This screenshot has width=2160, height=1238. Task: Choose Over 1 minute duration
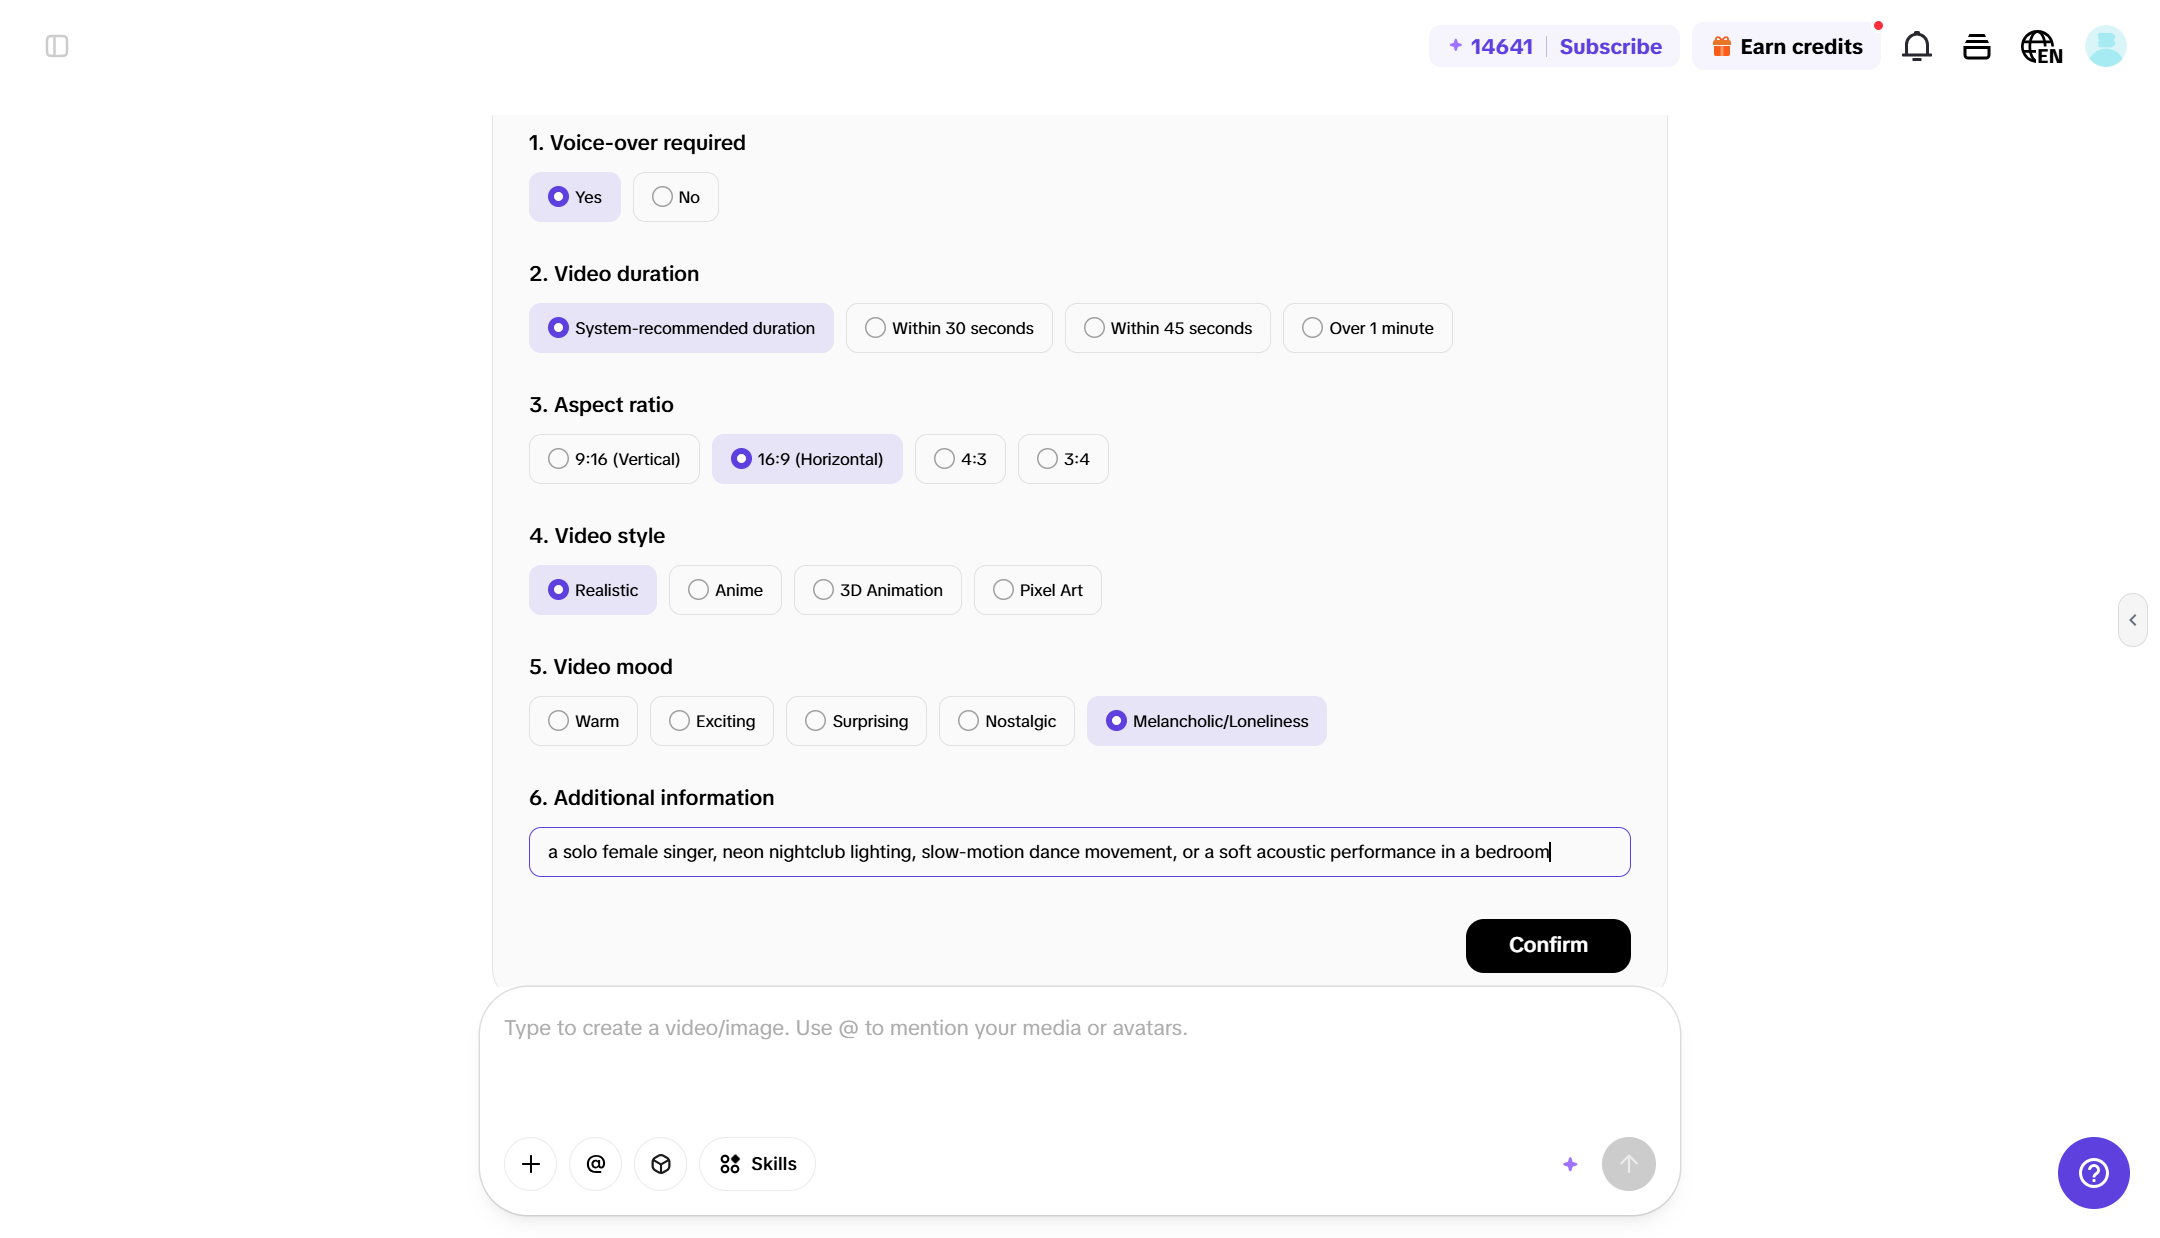click(1368, 328)
